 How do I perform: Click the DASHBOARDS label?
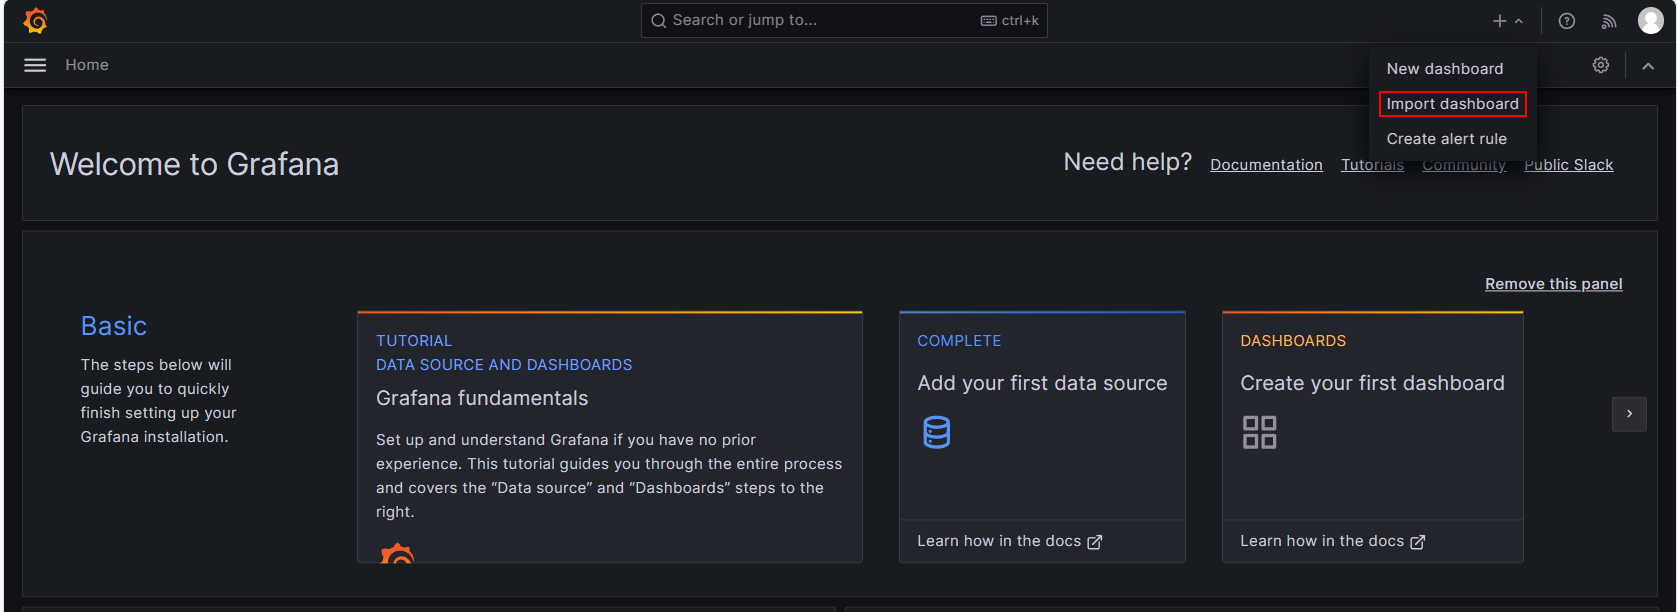click(1293, 341)
